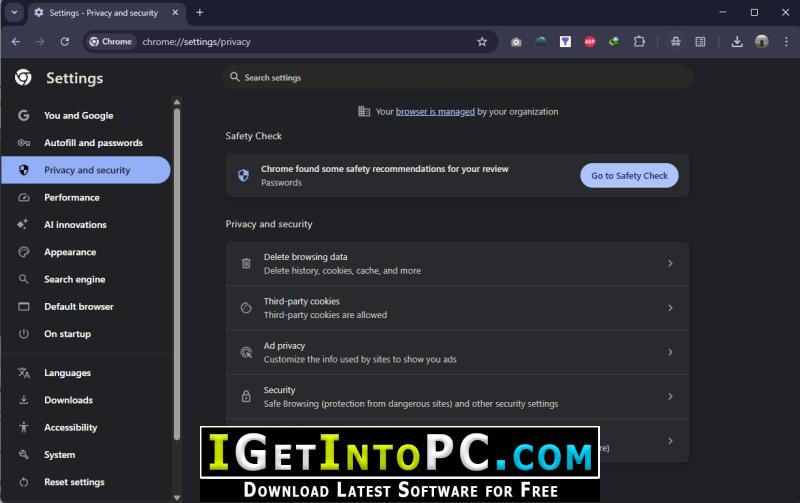Click the Ad privacy icon
Screen dimensions: 800x503
(x=246, y=352)
